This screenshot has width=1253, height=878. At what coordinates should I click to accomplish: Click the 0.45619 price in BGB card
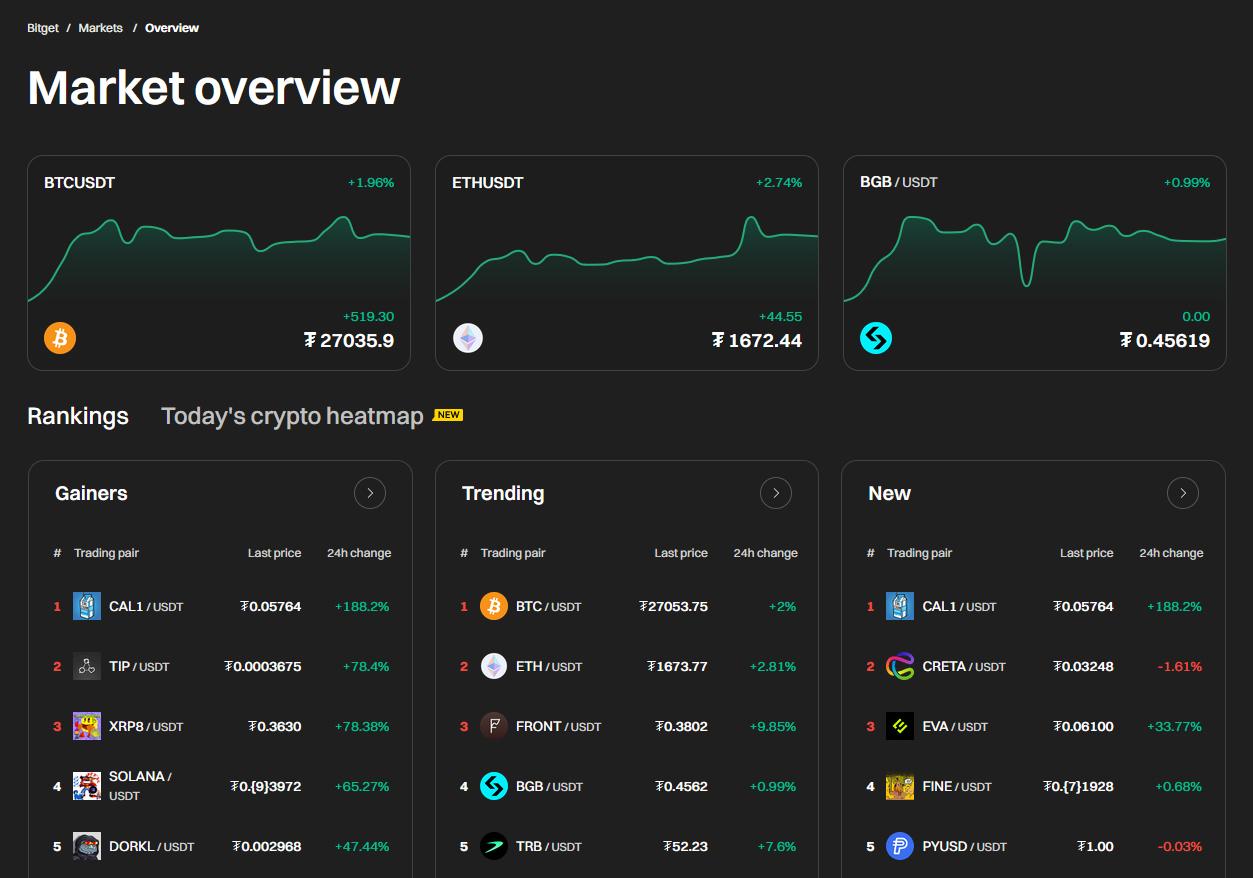tap(1165, 340)
